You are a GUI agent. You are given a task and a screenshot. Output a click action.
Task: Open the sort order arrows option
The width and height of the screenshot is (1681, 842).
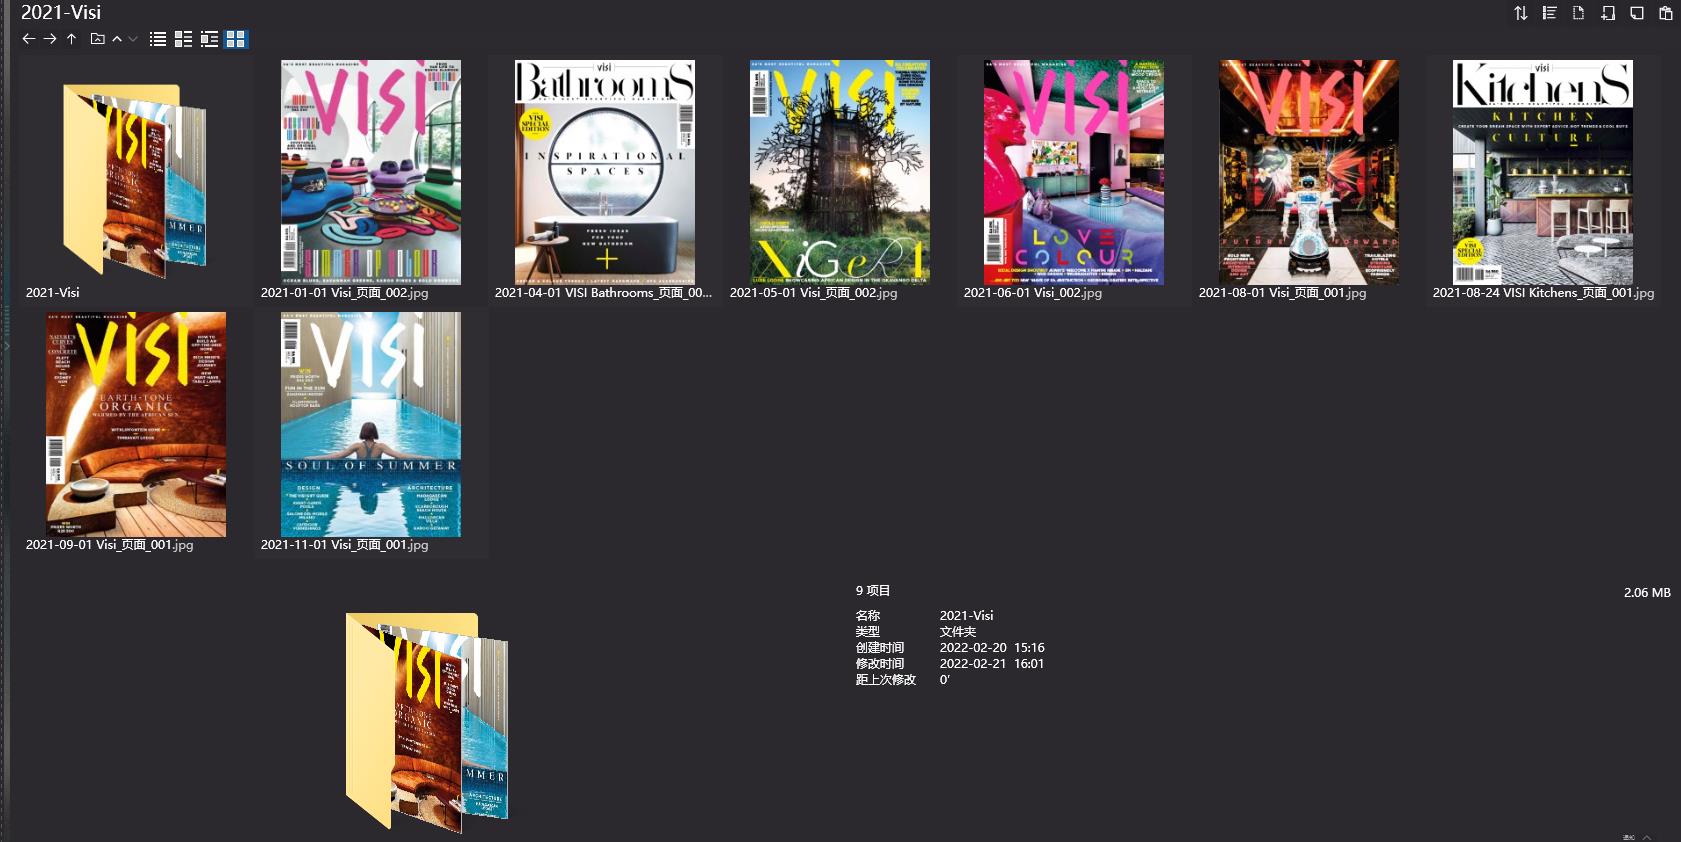pos(1520,13)
